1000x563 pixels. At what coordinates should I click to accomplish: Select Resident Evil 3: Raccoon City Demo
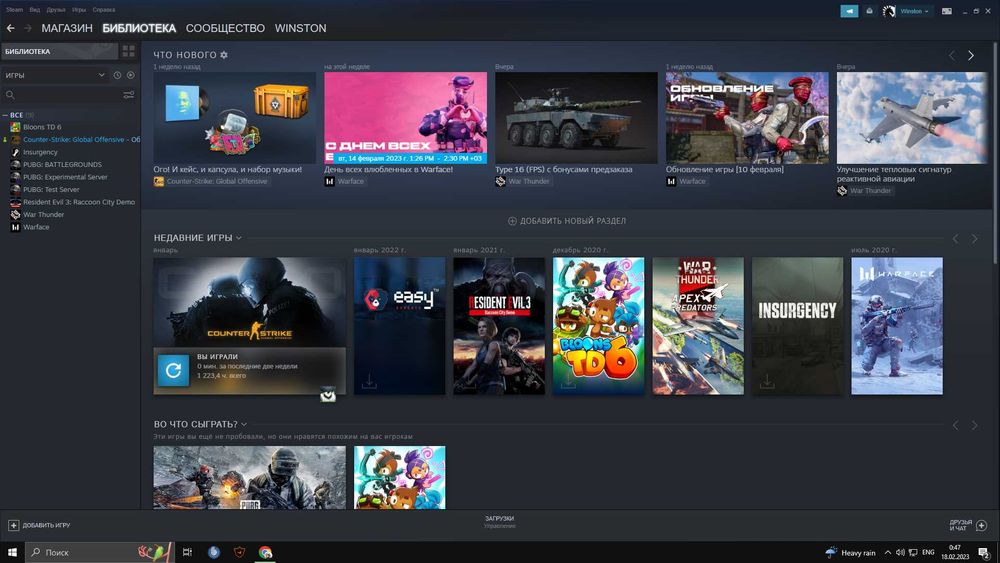(79, 202)
